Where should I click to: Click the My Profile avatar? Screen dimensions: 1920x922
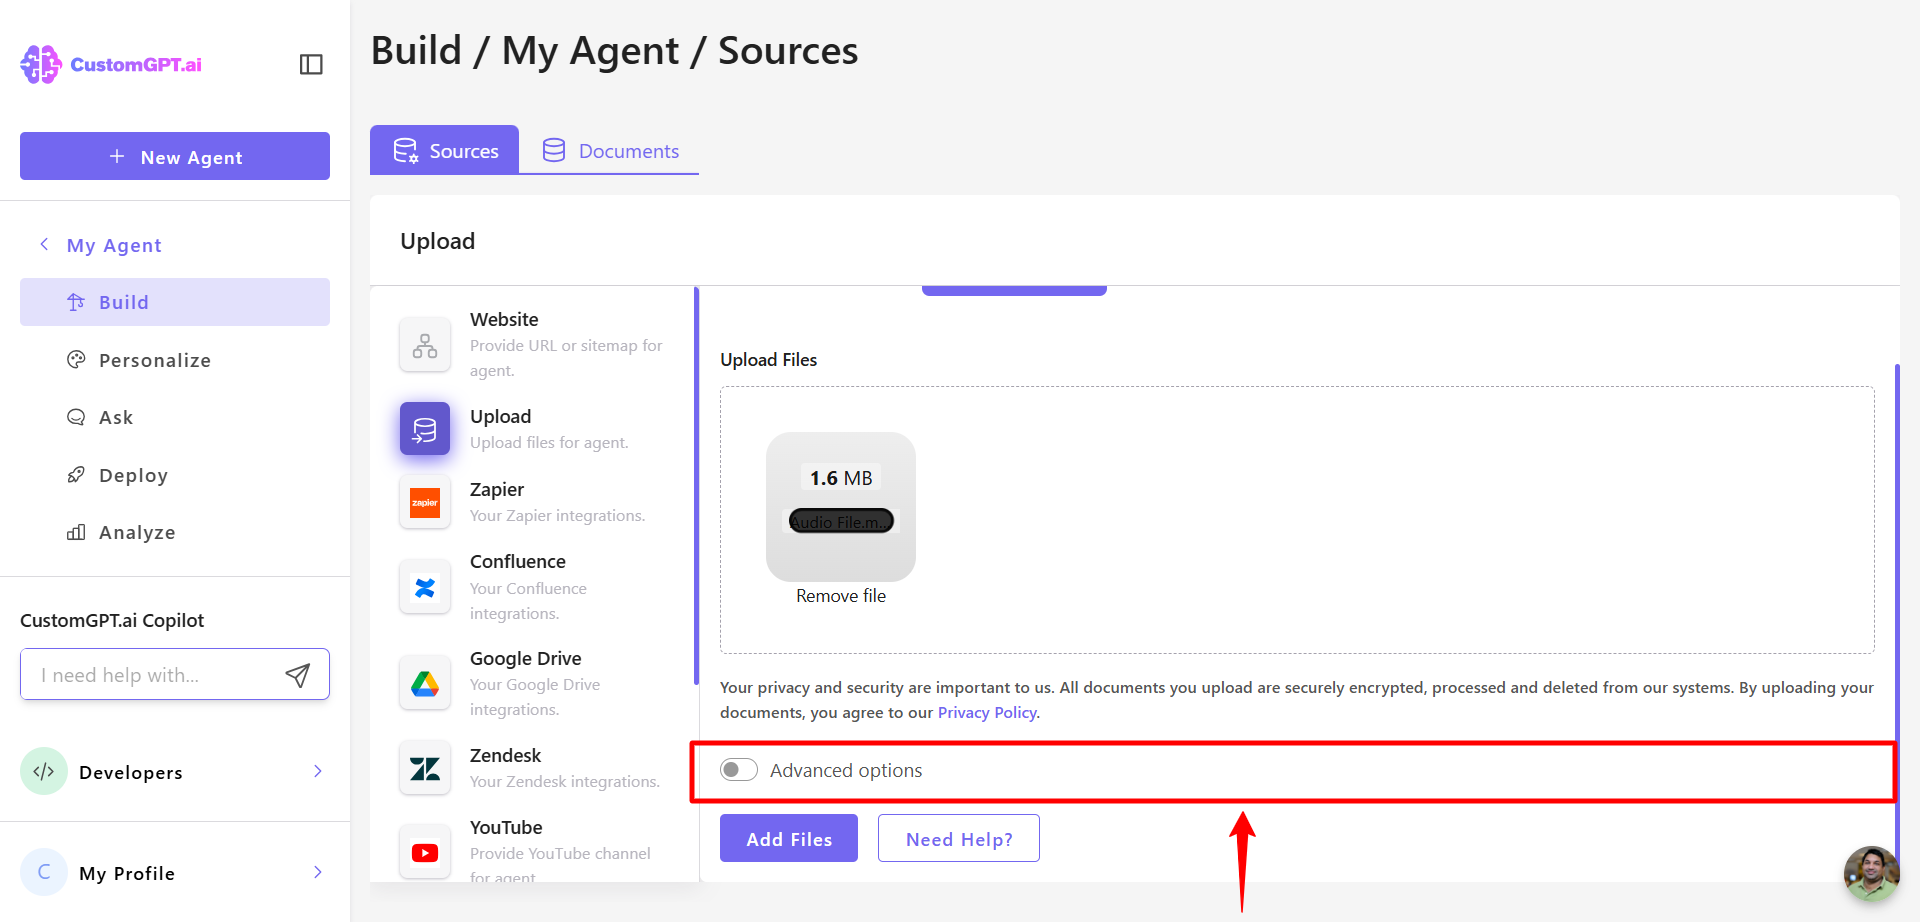click(x=44, y=872)
